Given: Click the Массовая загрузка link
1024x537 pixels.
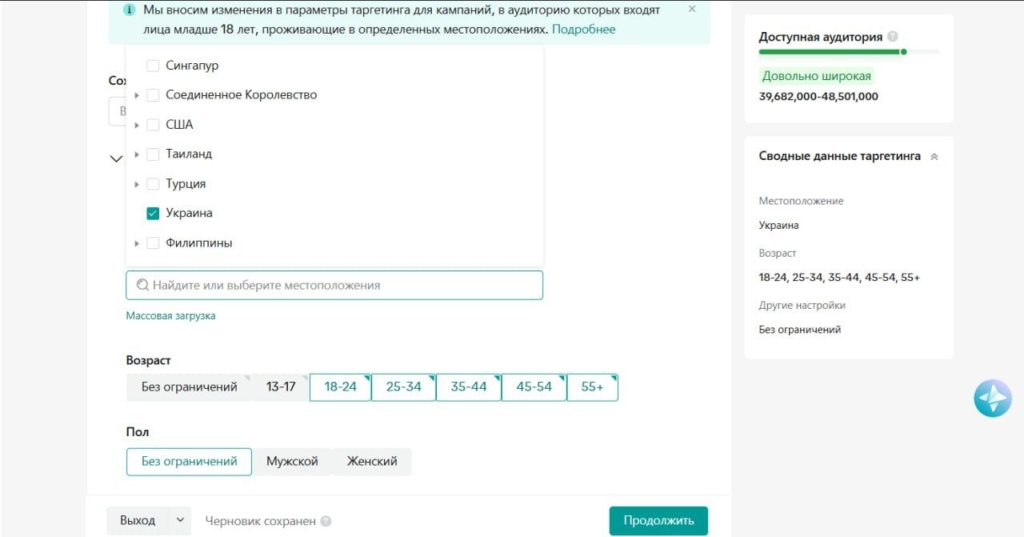Looking at the screenshot, I should coord(170,316).
